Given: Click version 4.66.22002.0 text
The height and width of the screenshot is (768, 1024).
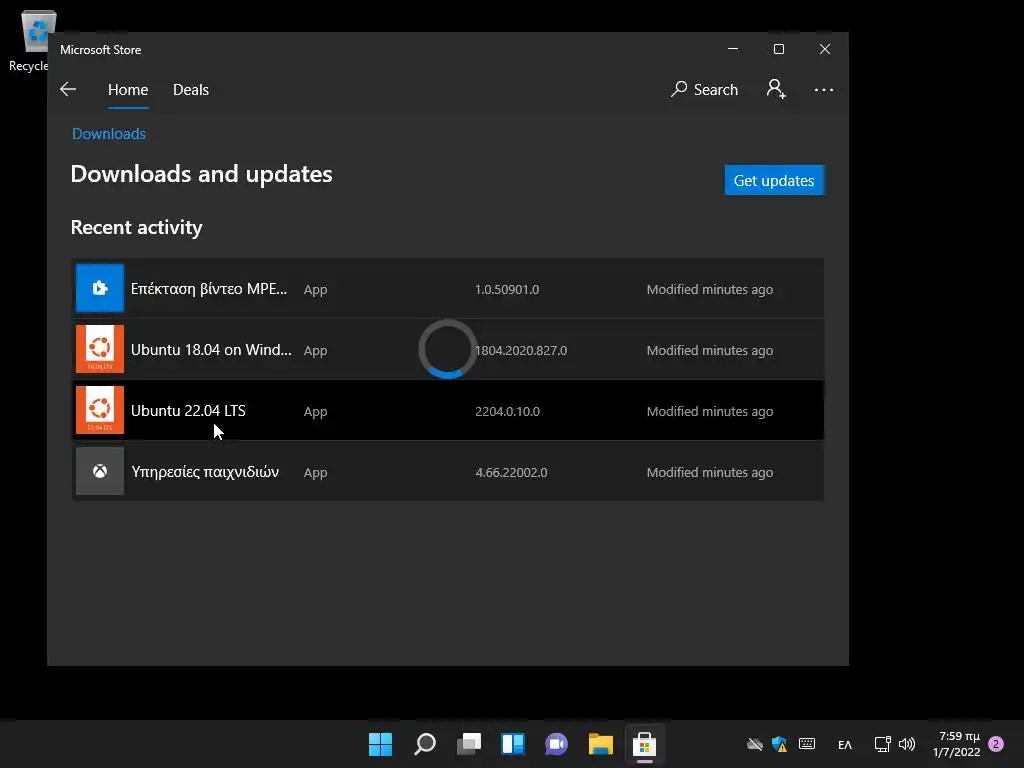Looking at the screenshot, I should tap(511, 472).
